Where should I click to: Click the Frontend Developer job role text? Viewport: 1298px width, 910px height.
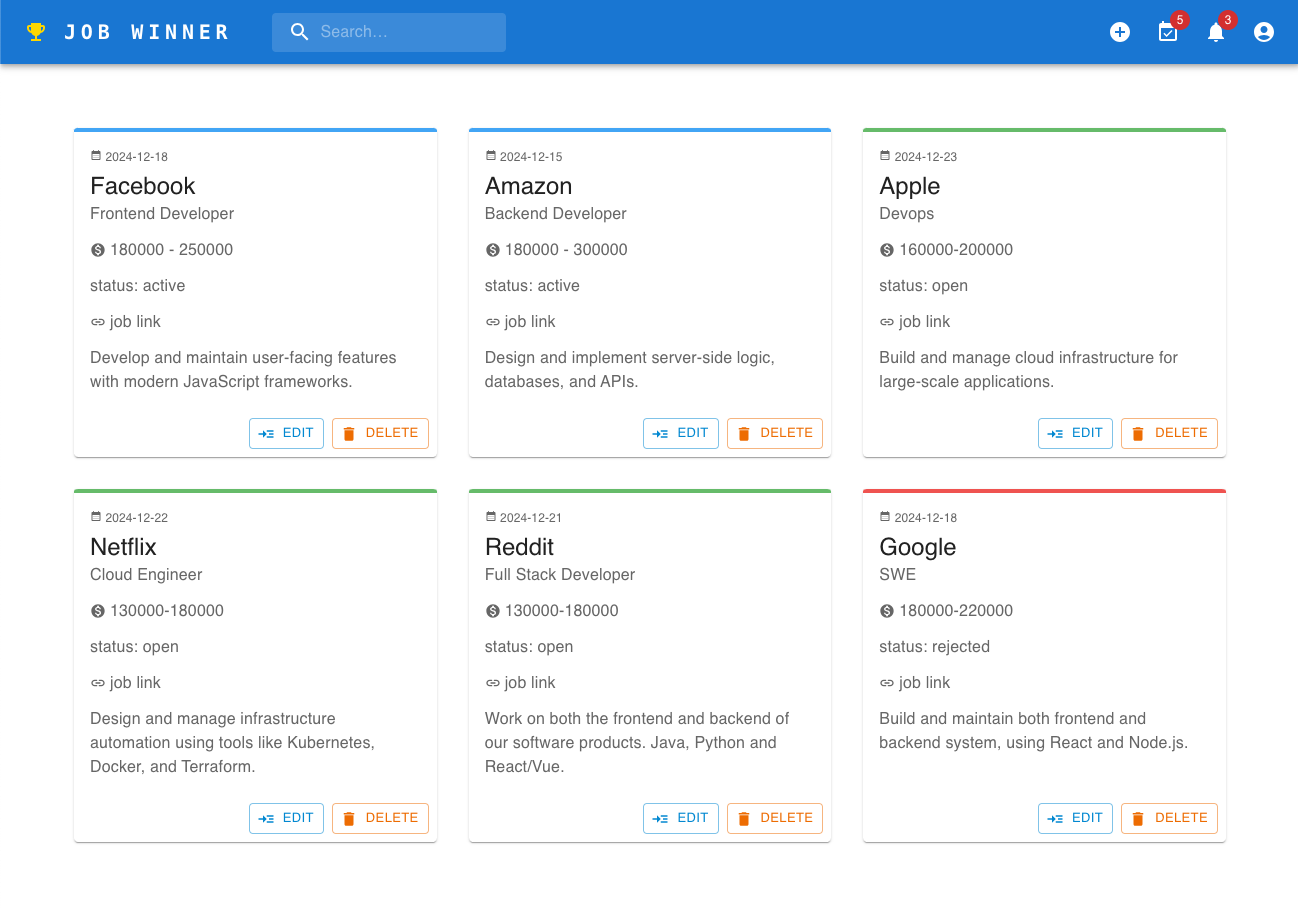point(162,214)
